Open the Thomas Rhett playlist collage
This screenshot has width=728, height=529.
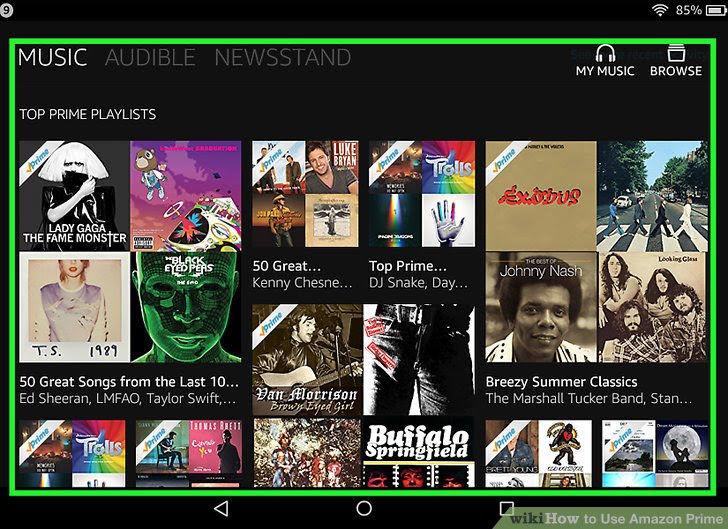click(188, 453)
